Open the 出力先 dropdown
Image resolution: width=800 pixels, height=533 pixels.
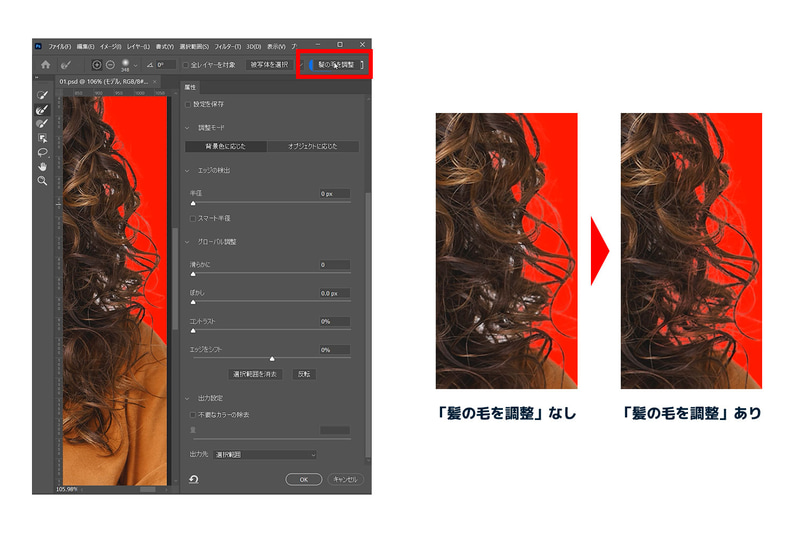[265, 454]
